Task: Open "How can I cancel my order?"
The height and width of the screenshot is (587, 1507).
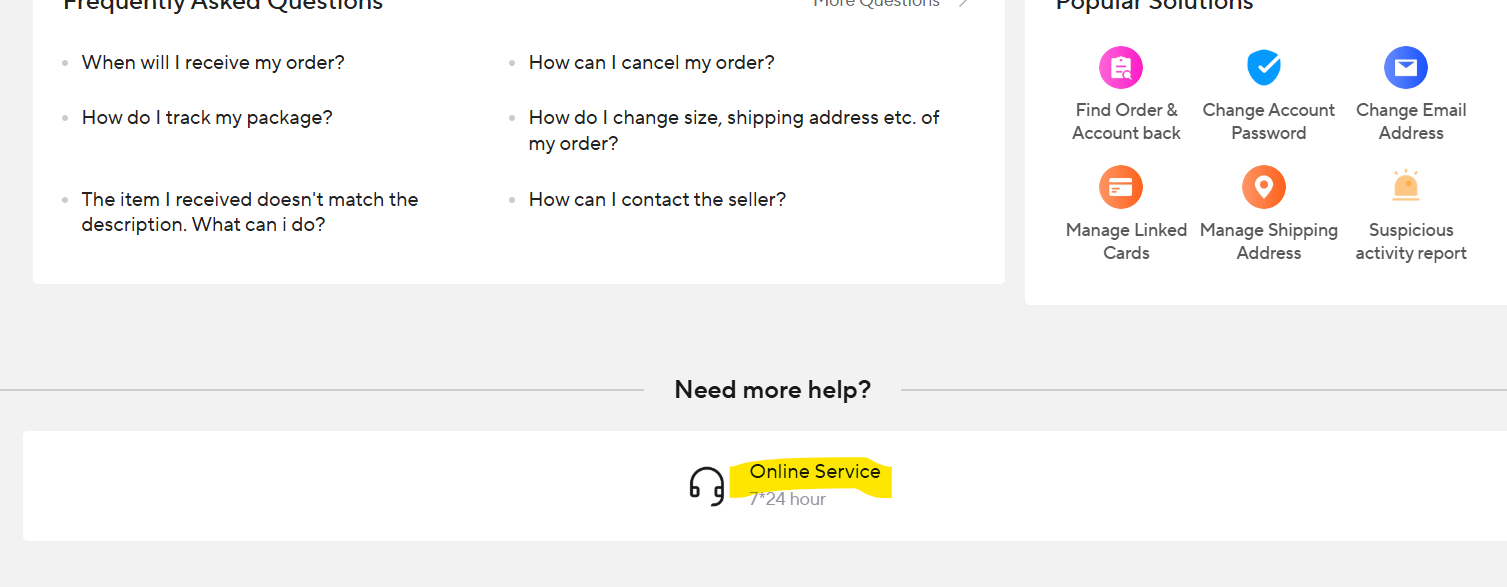Action: [x=651, y=63]
